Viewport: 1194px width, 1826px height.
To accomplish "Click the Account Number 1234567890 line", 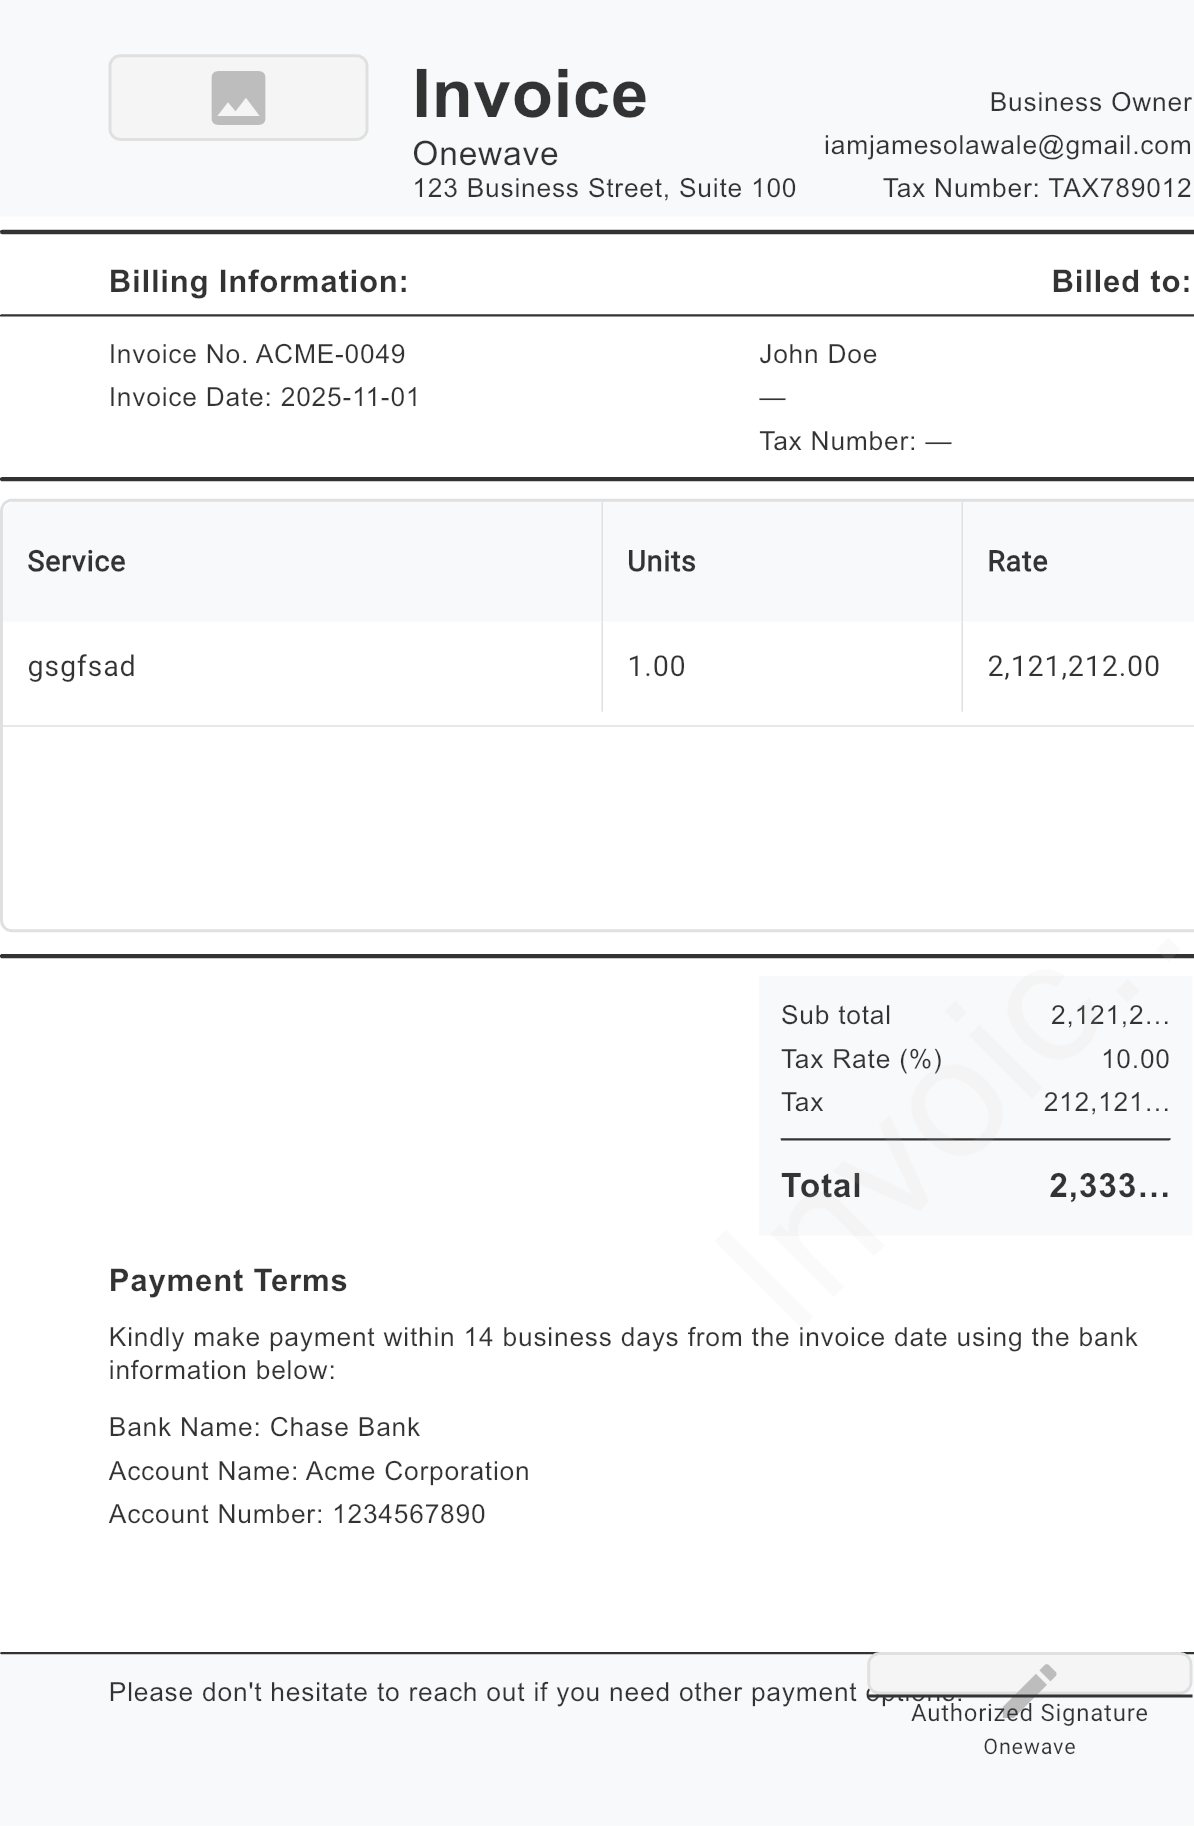I will click(x=297, y=1514).
